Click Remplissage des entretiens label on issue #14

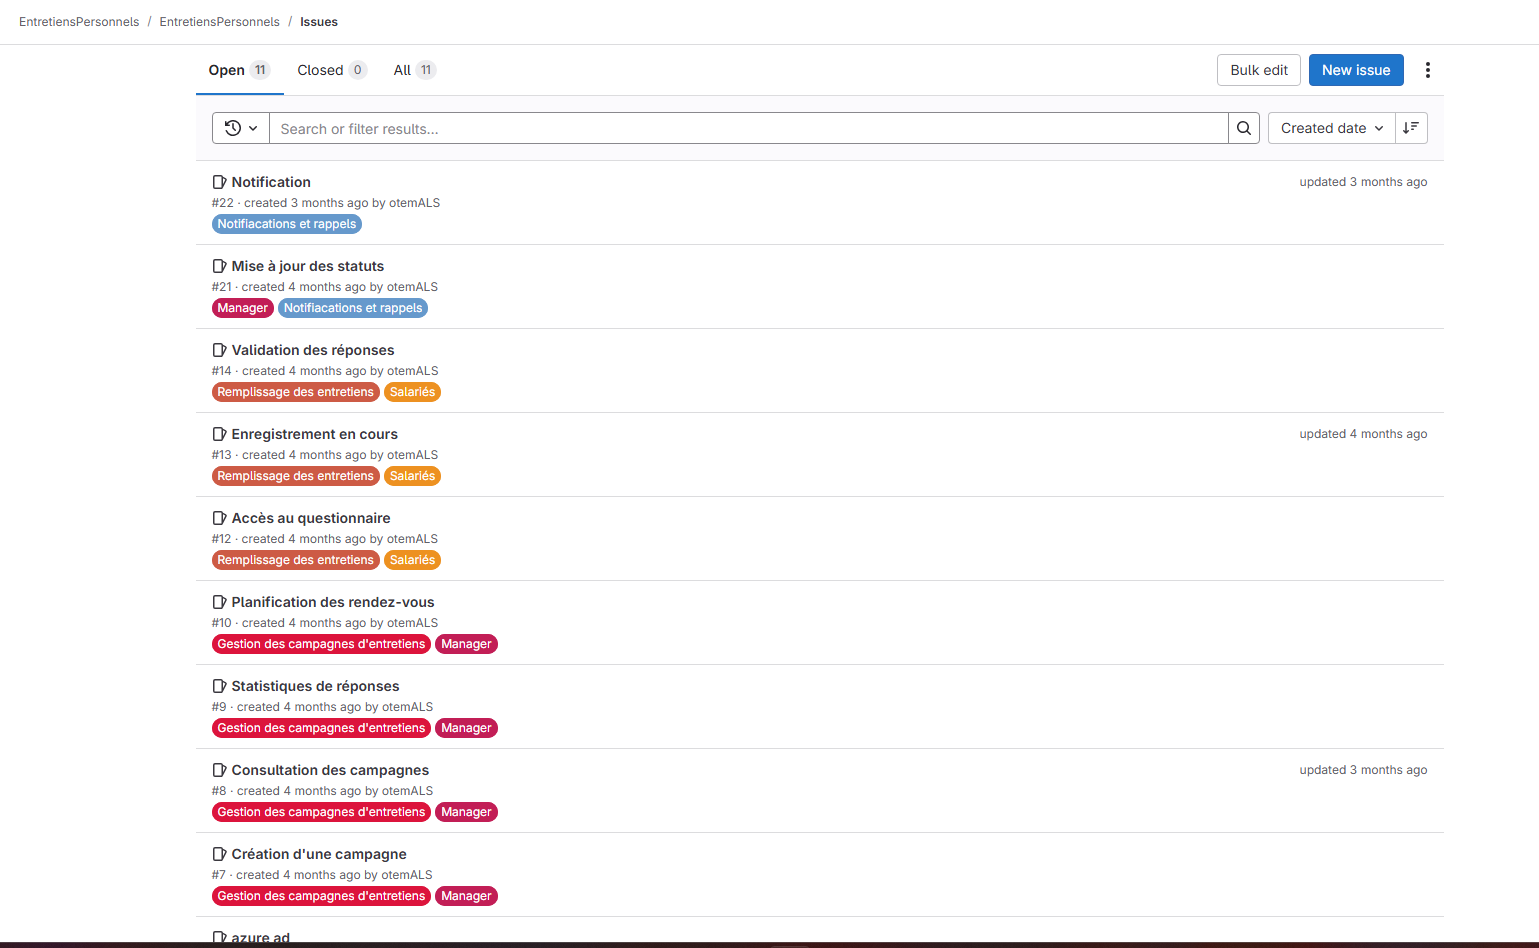click(296, 392)
